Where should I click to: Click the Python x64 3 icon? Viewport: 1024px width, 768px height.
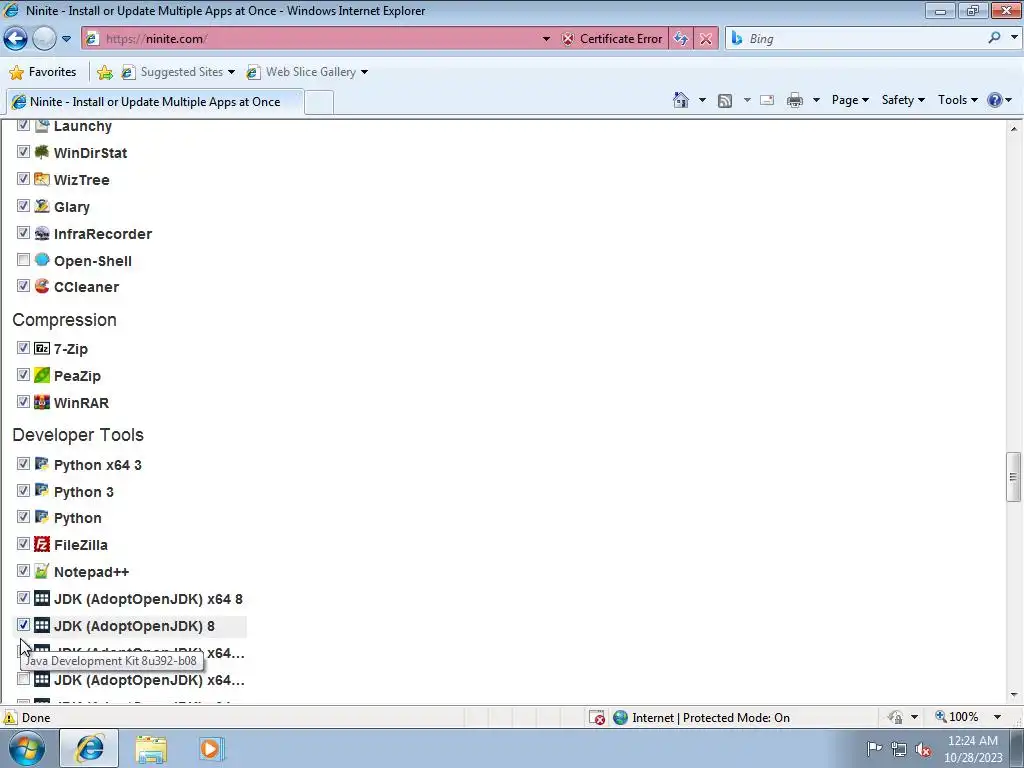42,464
